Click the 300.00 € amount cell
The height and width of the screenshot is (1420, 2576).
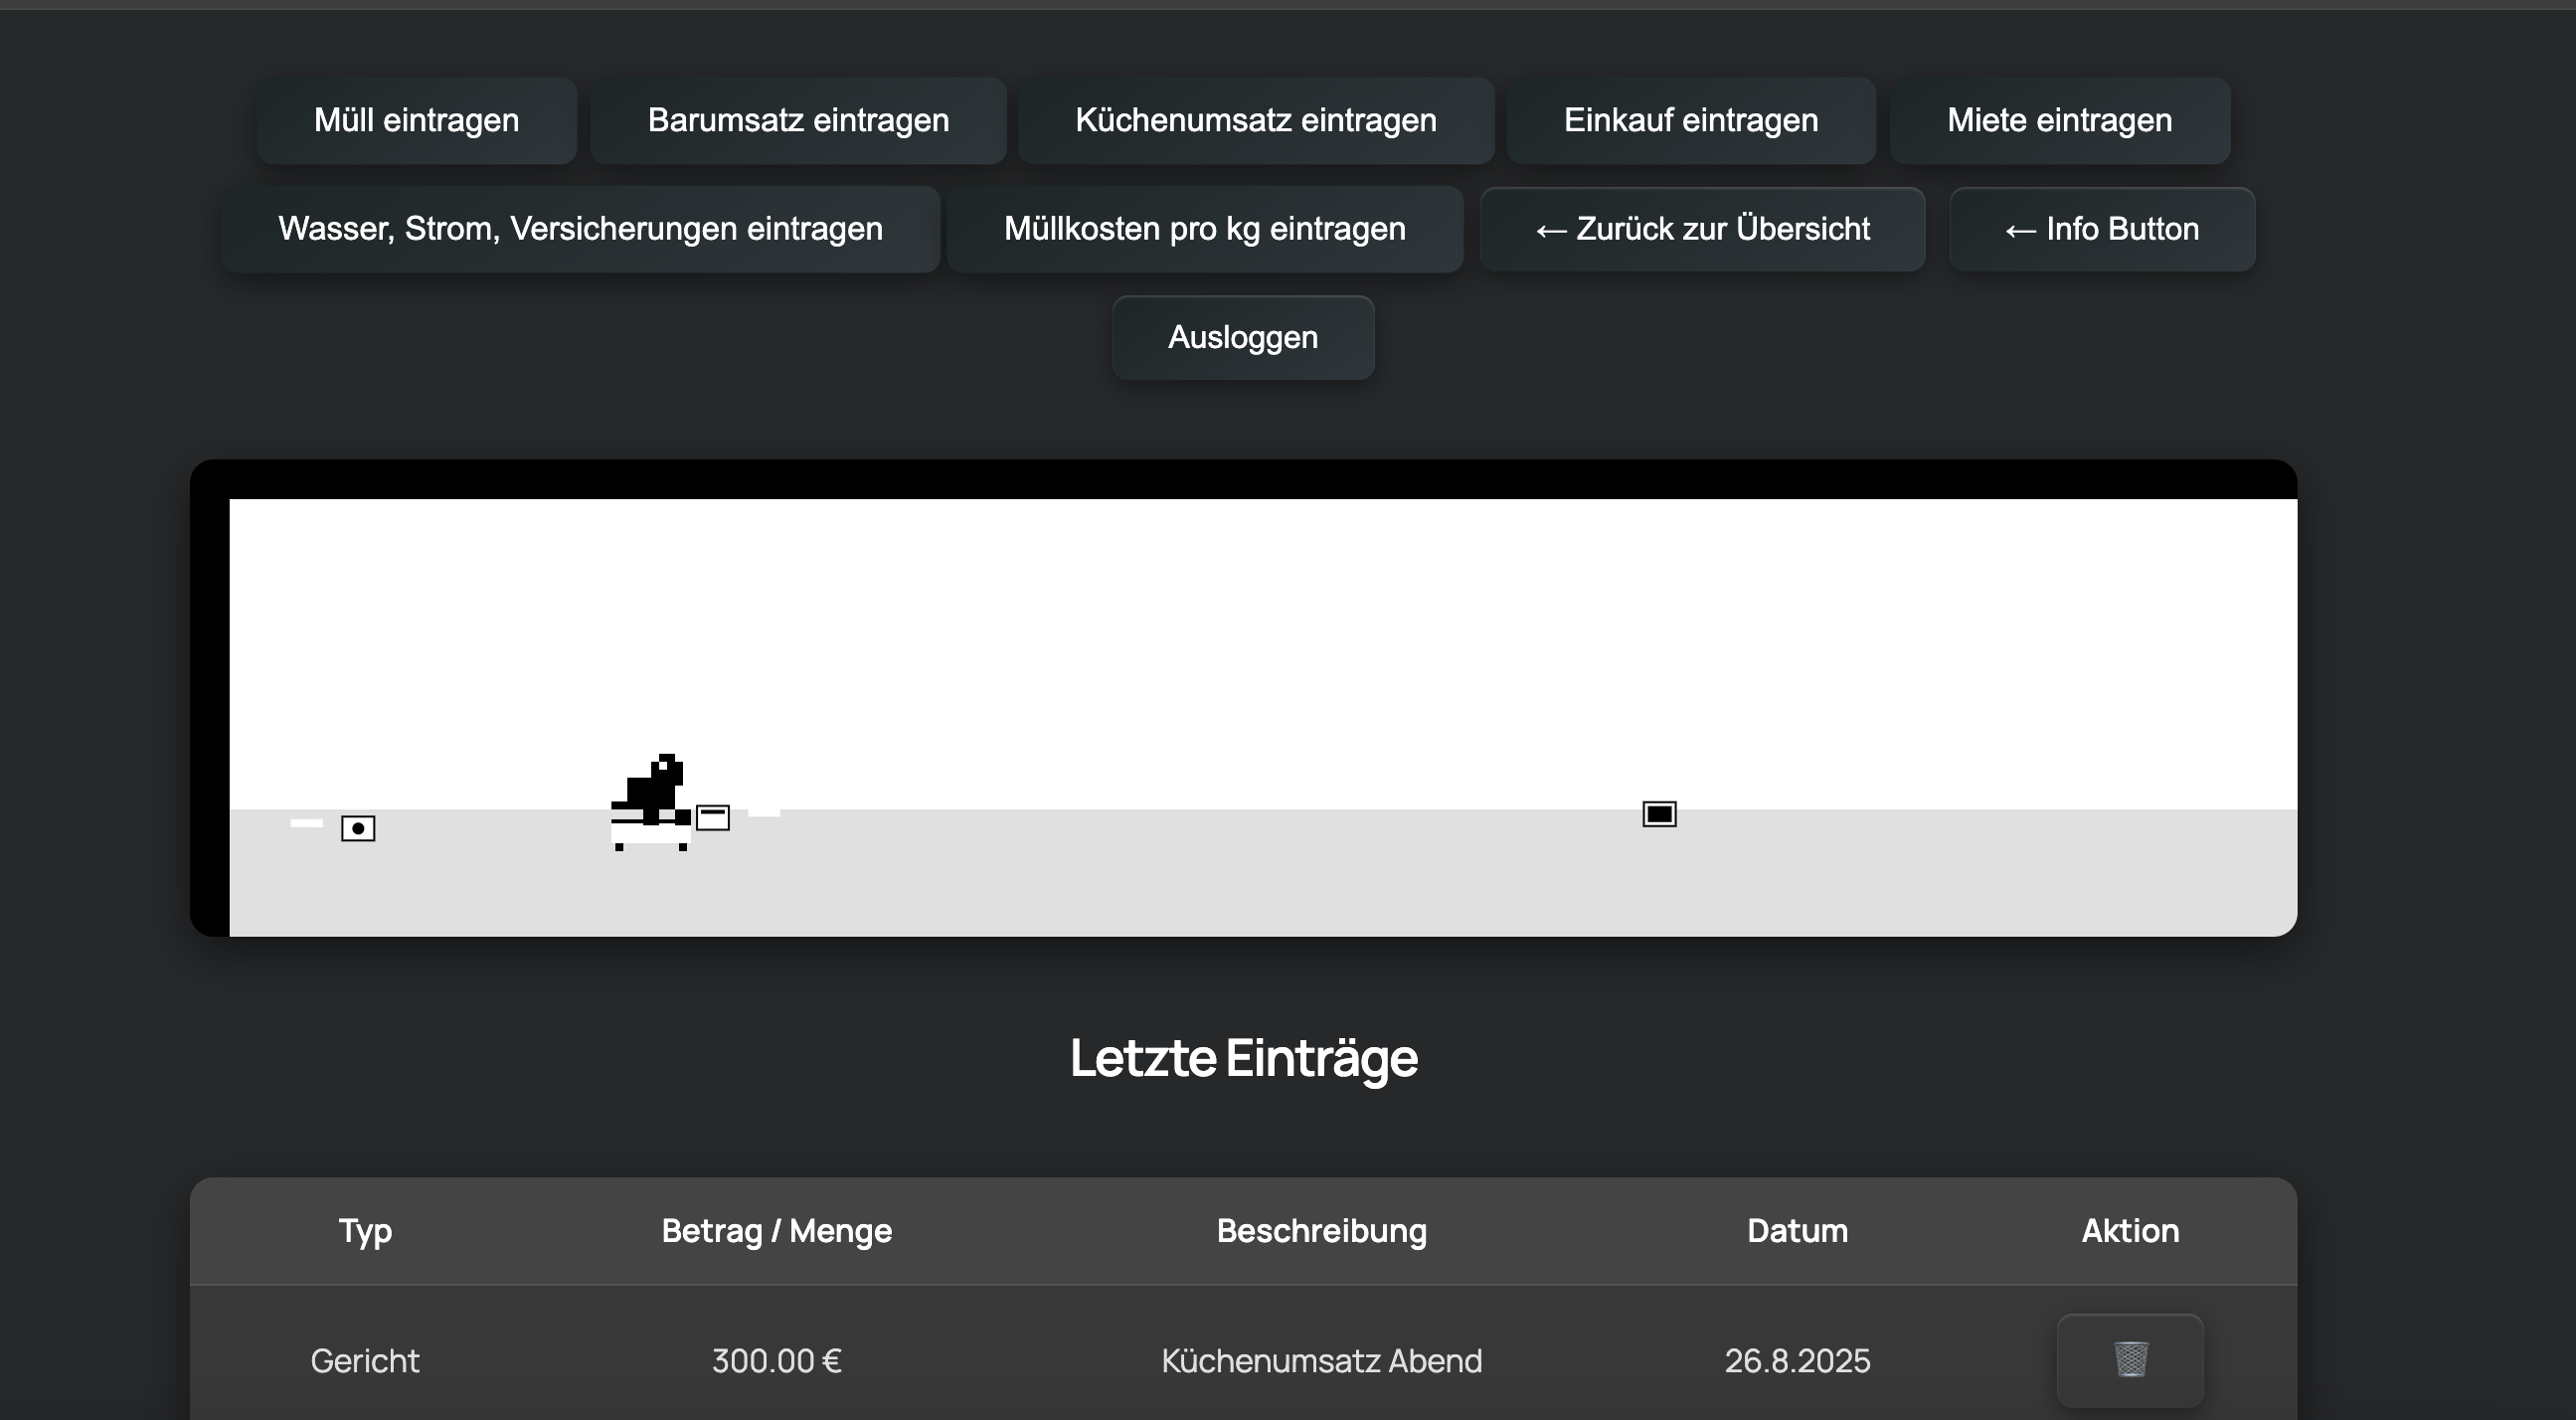point(776,1360)
